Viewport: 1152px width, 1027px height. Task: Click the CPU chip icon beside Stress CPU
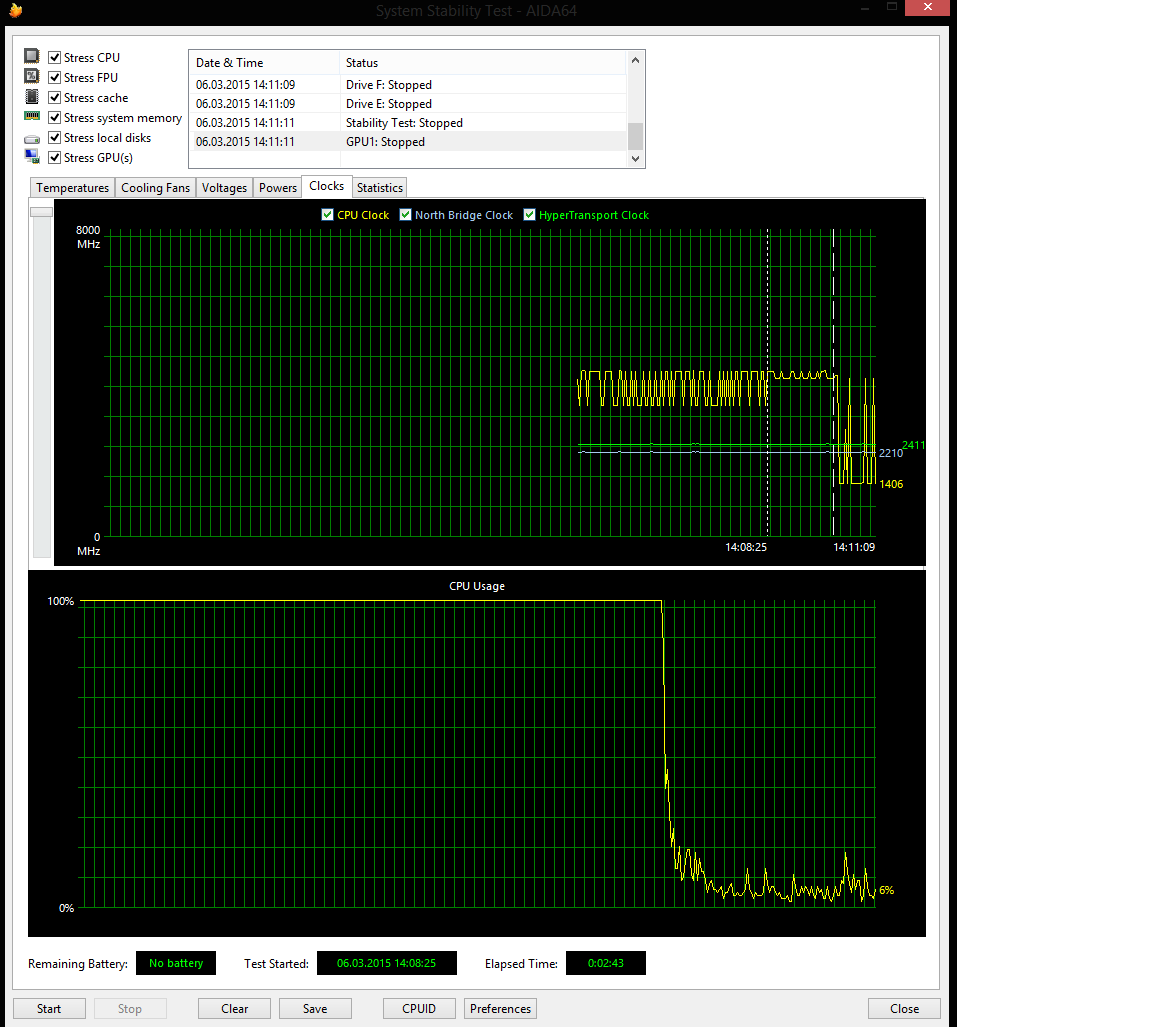click(x=32, y=57)
